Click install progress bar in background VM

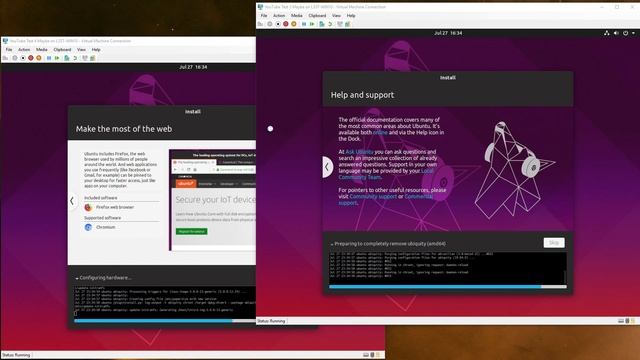pyautogui.click(x=165, y=321)
